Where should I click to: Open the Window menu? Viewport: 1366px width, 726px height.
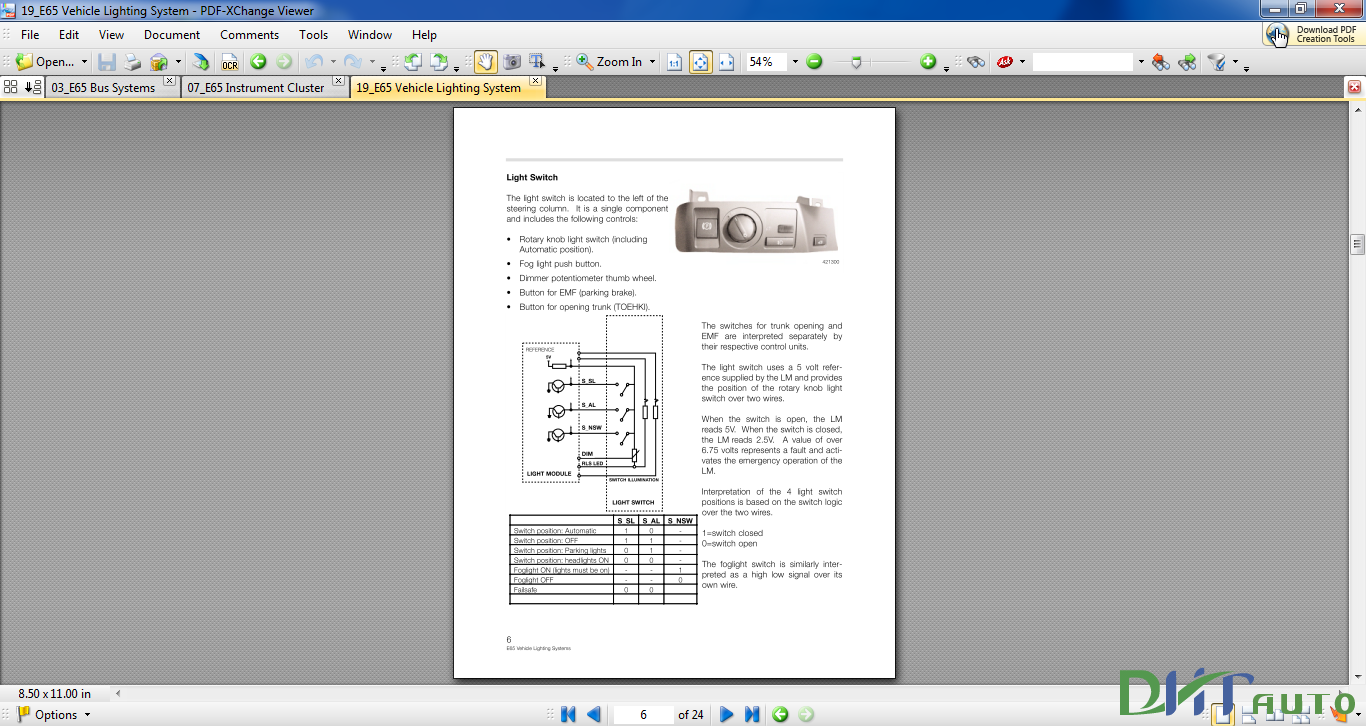pos(370,35)
